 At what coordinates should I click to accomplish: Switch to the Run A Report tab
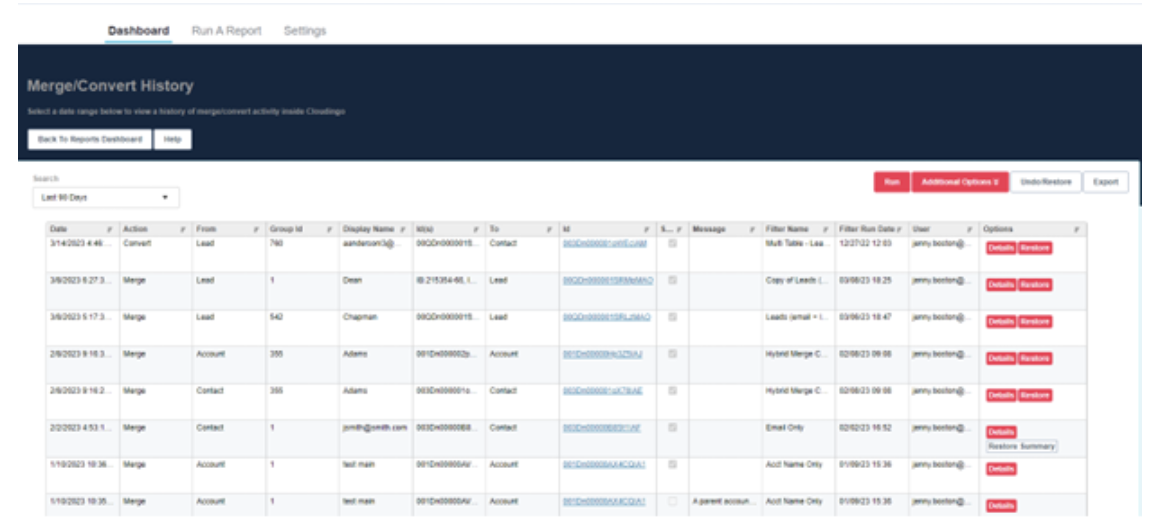pyautogui.click(x=226, y=31)
